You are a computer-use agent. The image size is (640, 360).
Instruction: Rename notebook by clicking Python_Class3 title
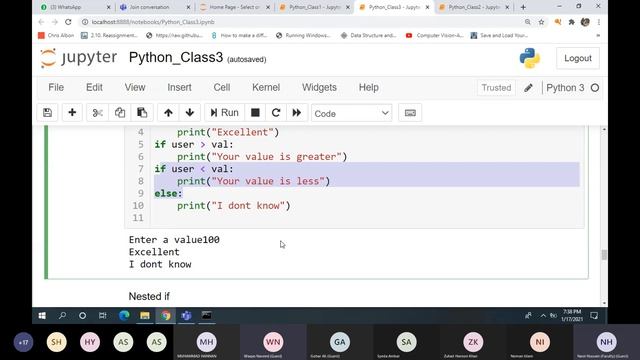(176, 58)
